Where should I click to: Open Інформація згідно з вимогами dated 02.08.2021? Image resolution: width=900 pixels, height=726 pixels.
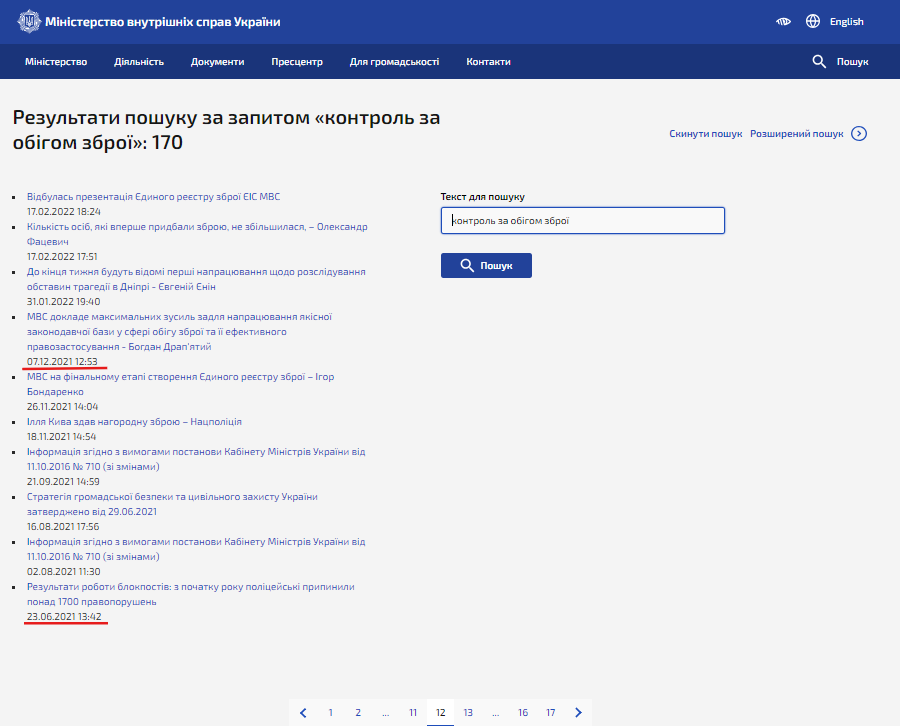[196, 549]
